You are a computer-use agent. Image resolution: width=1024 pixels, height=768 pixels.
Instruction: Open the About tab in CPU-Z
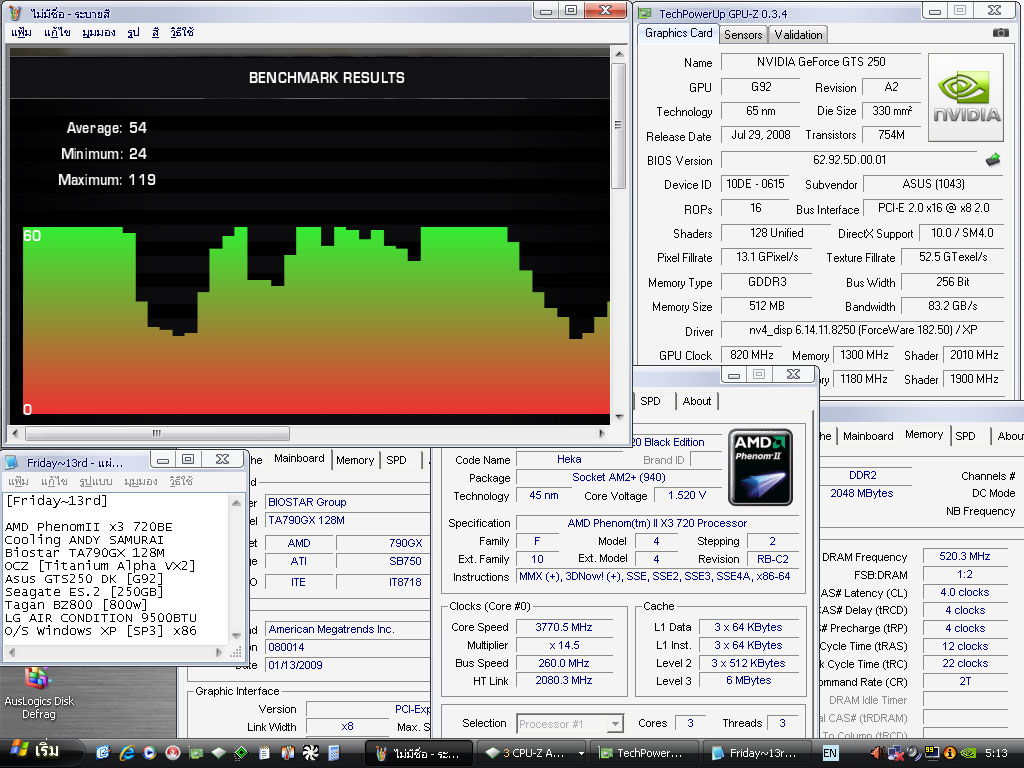coord(697,401)
